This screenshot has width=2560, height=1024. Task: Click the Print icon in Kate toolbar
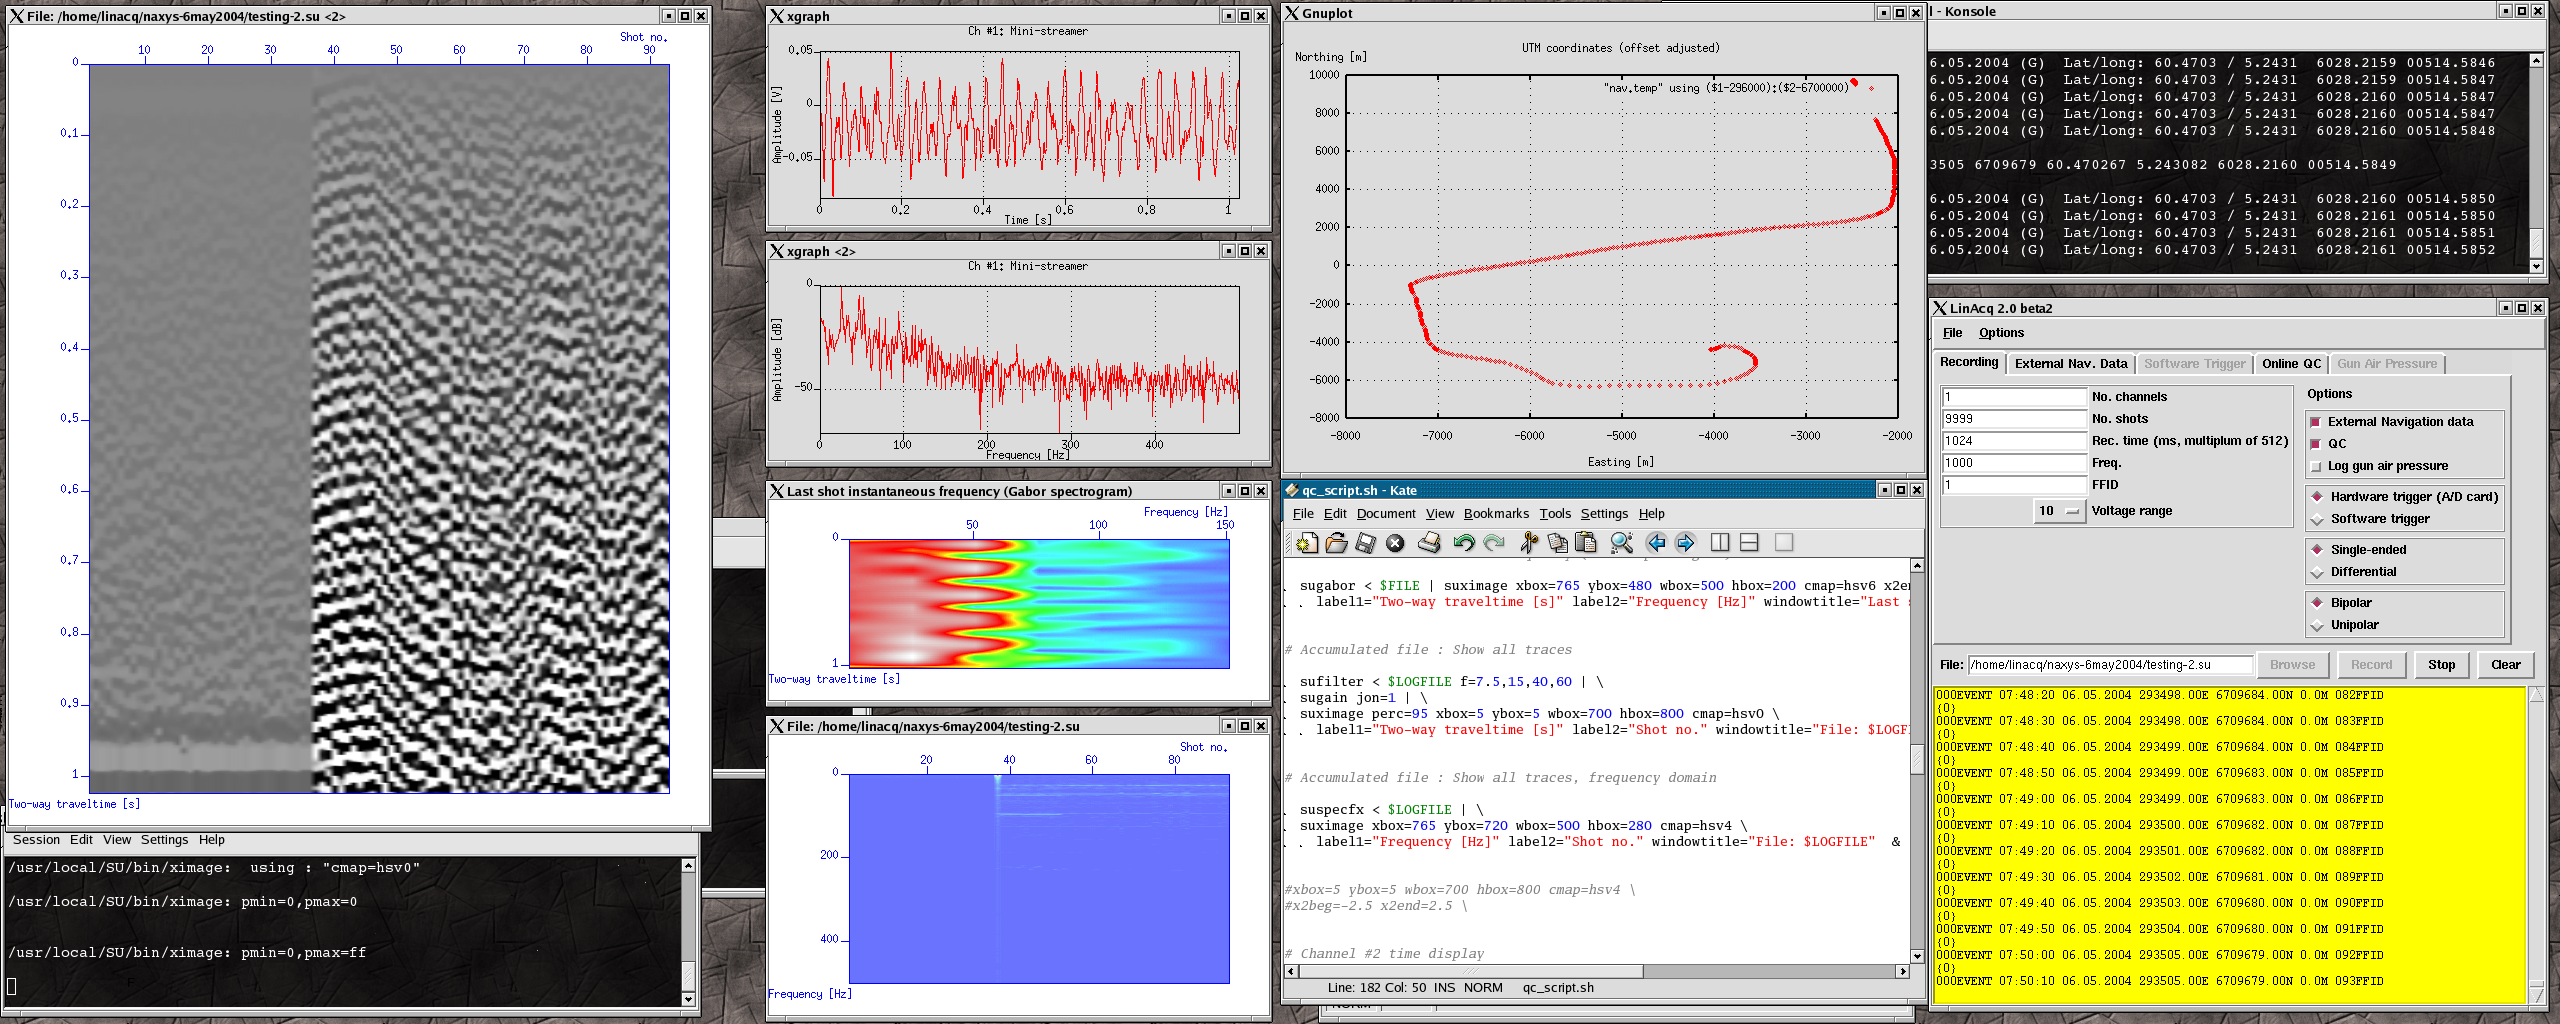(x=1430, y=543)
